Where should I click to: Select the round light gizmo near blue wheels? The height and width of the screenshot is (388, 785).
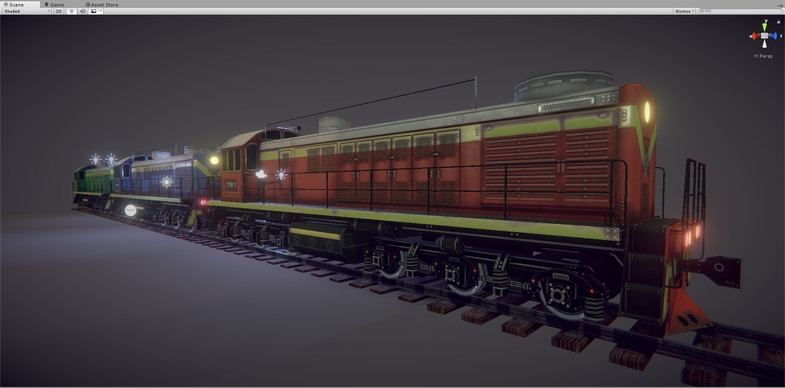click(x=130, y=210)
